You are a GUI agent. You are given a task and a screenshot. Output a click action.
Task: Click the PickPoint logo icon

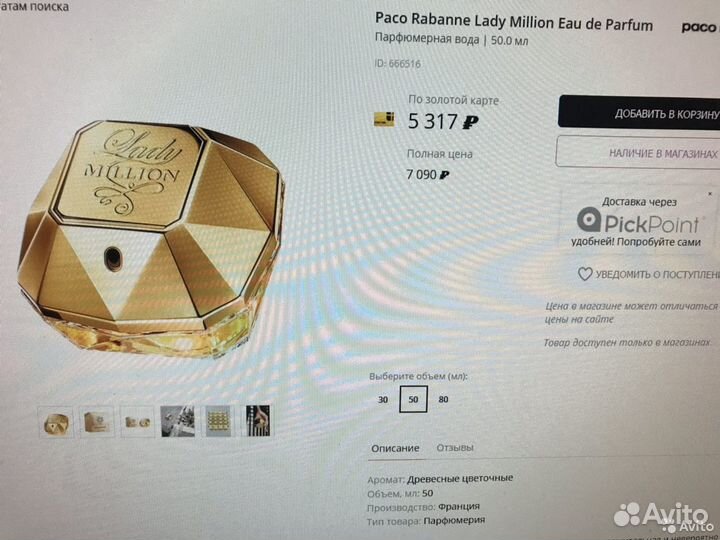pos(589,219)
